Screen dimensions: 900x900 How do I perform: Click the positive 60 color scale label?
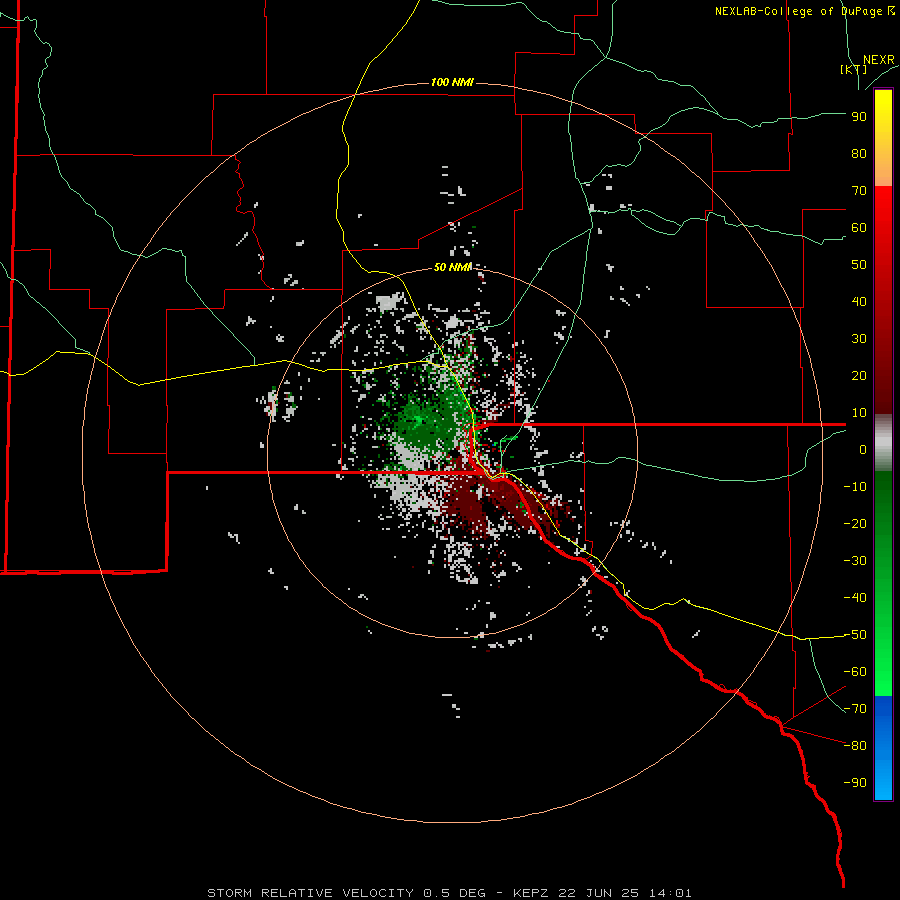pyautogui.click(x=859, y=228)
